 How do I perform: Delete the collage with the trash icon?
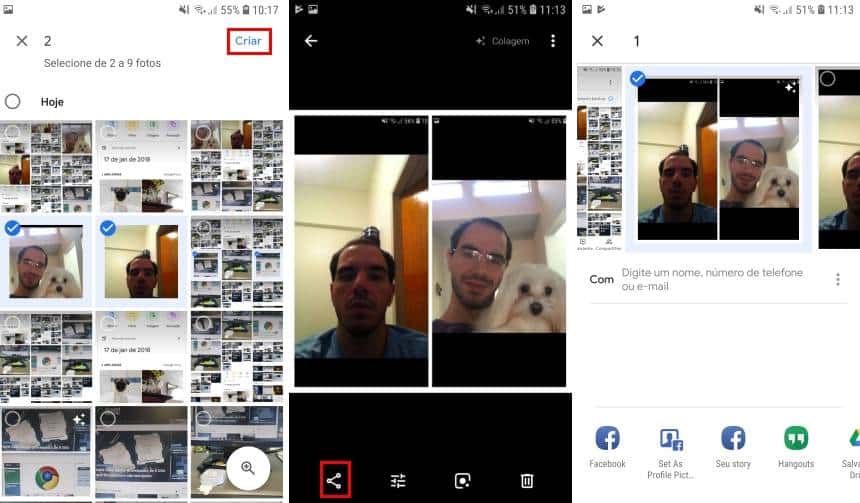coord(527,481)
